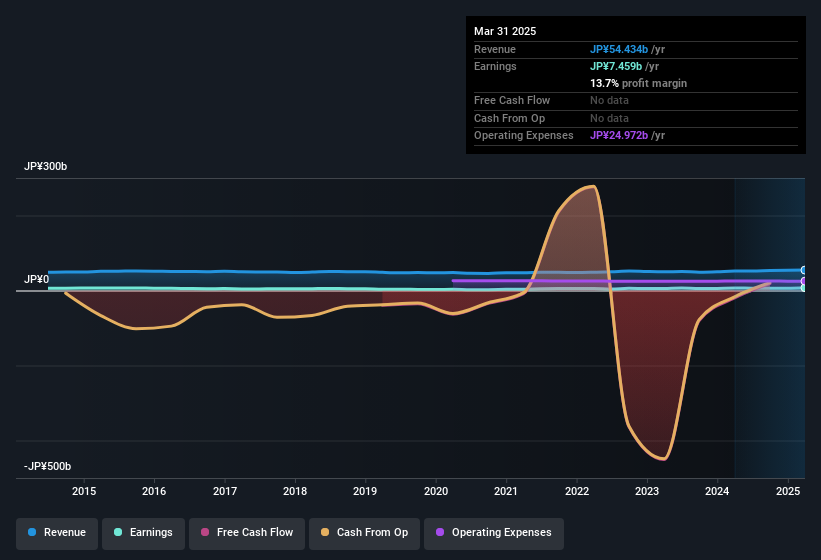
Task: Click the 13.7% profit margin text
Action: coord(638,83)
